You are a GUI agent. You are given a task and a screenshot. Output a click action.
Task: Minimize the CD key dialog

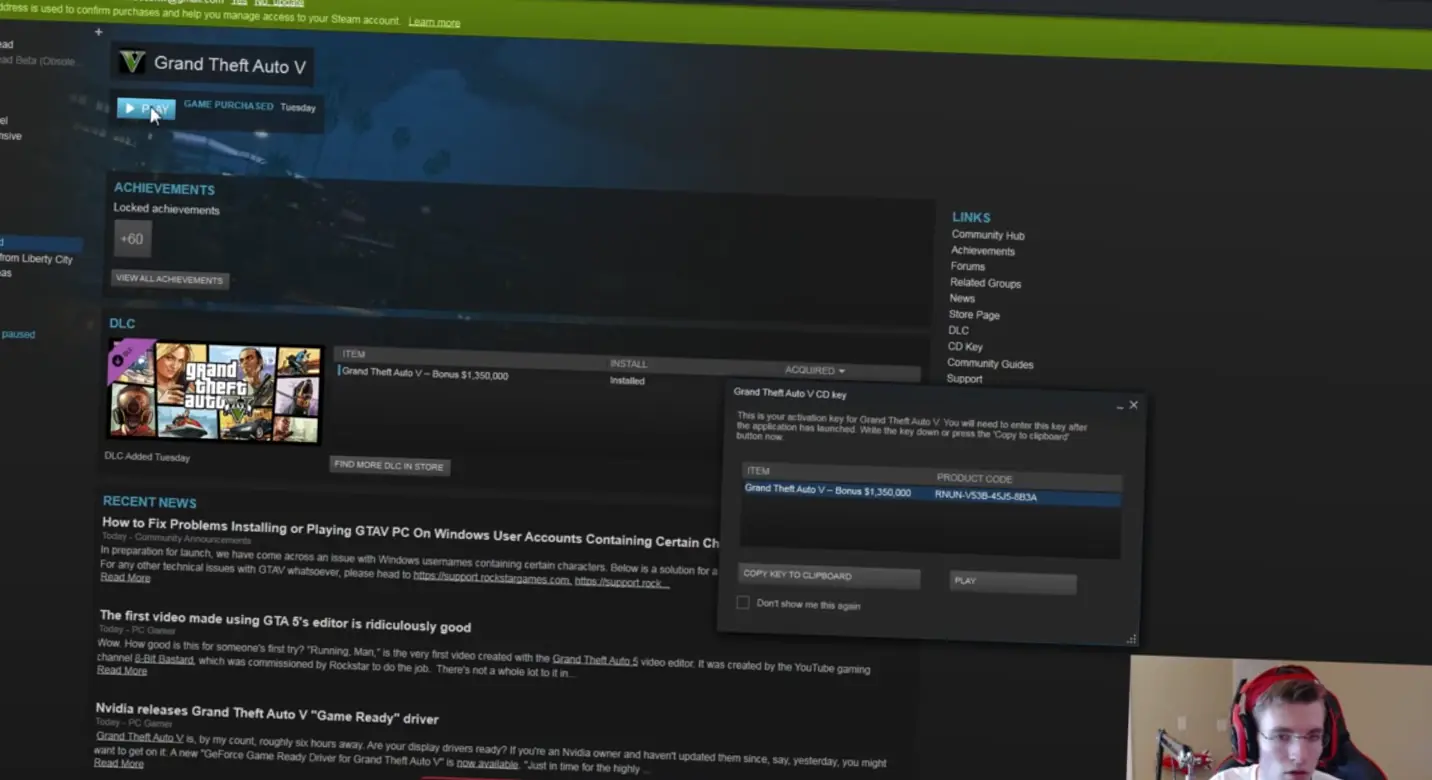(1119, 408)
